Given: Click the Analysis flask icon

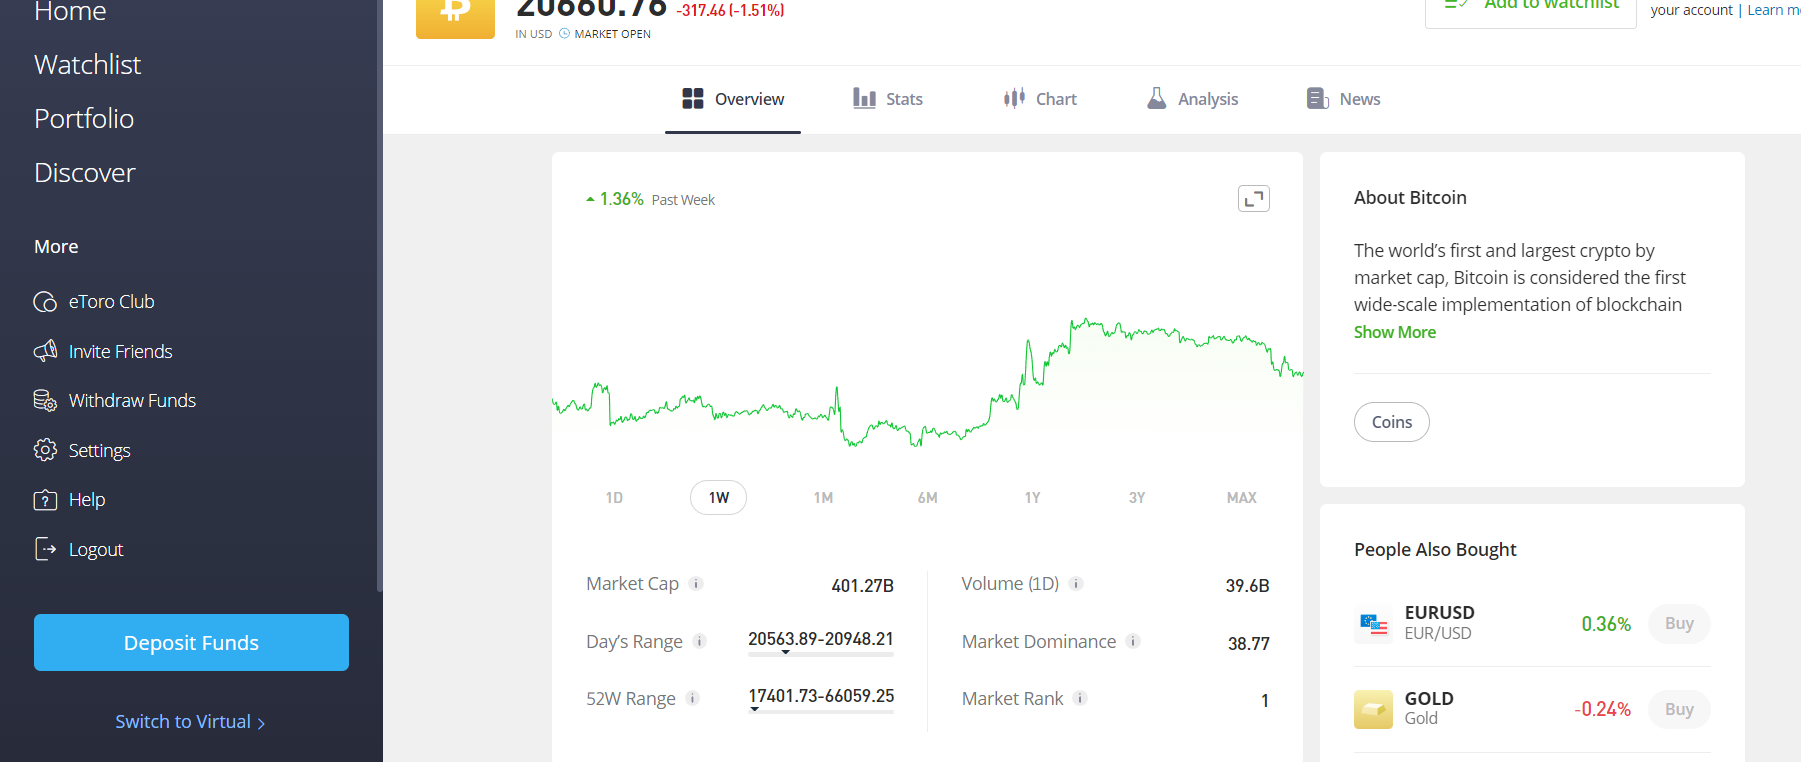Looking at the screenshot, I should (x=1157, y=98).
